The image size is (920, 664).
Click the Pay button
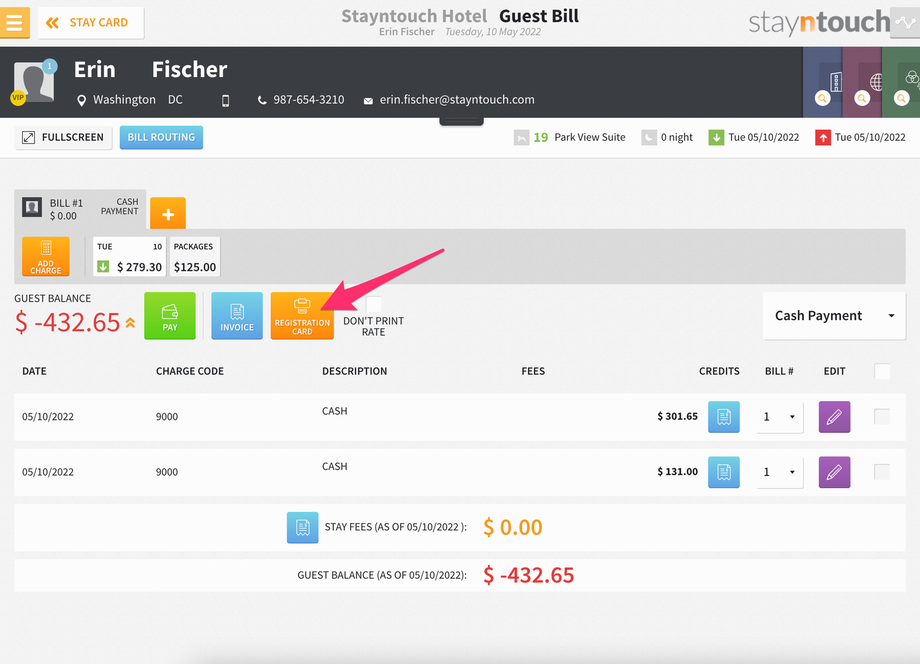point(170,316)
